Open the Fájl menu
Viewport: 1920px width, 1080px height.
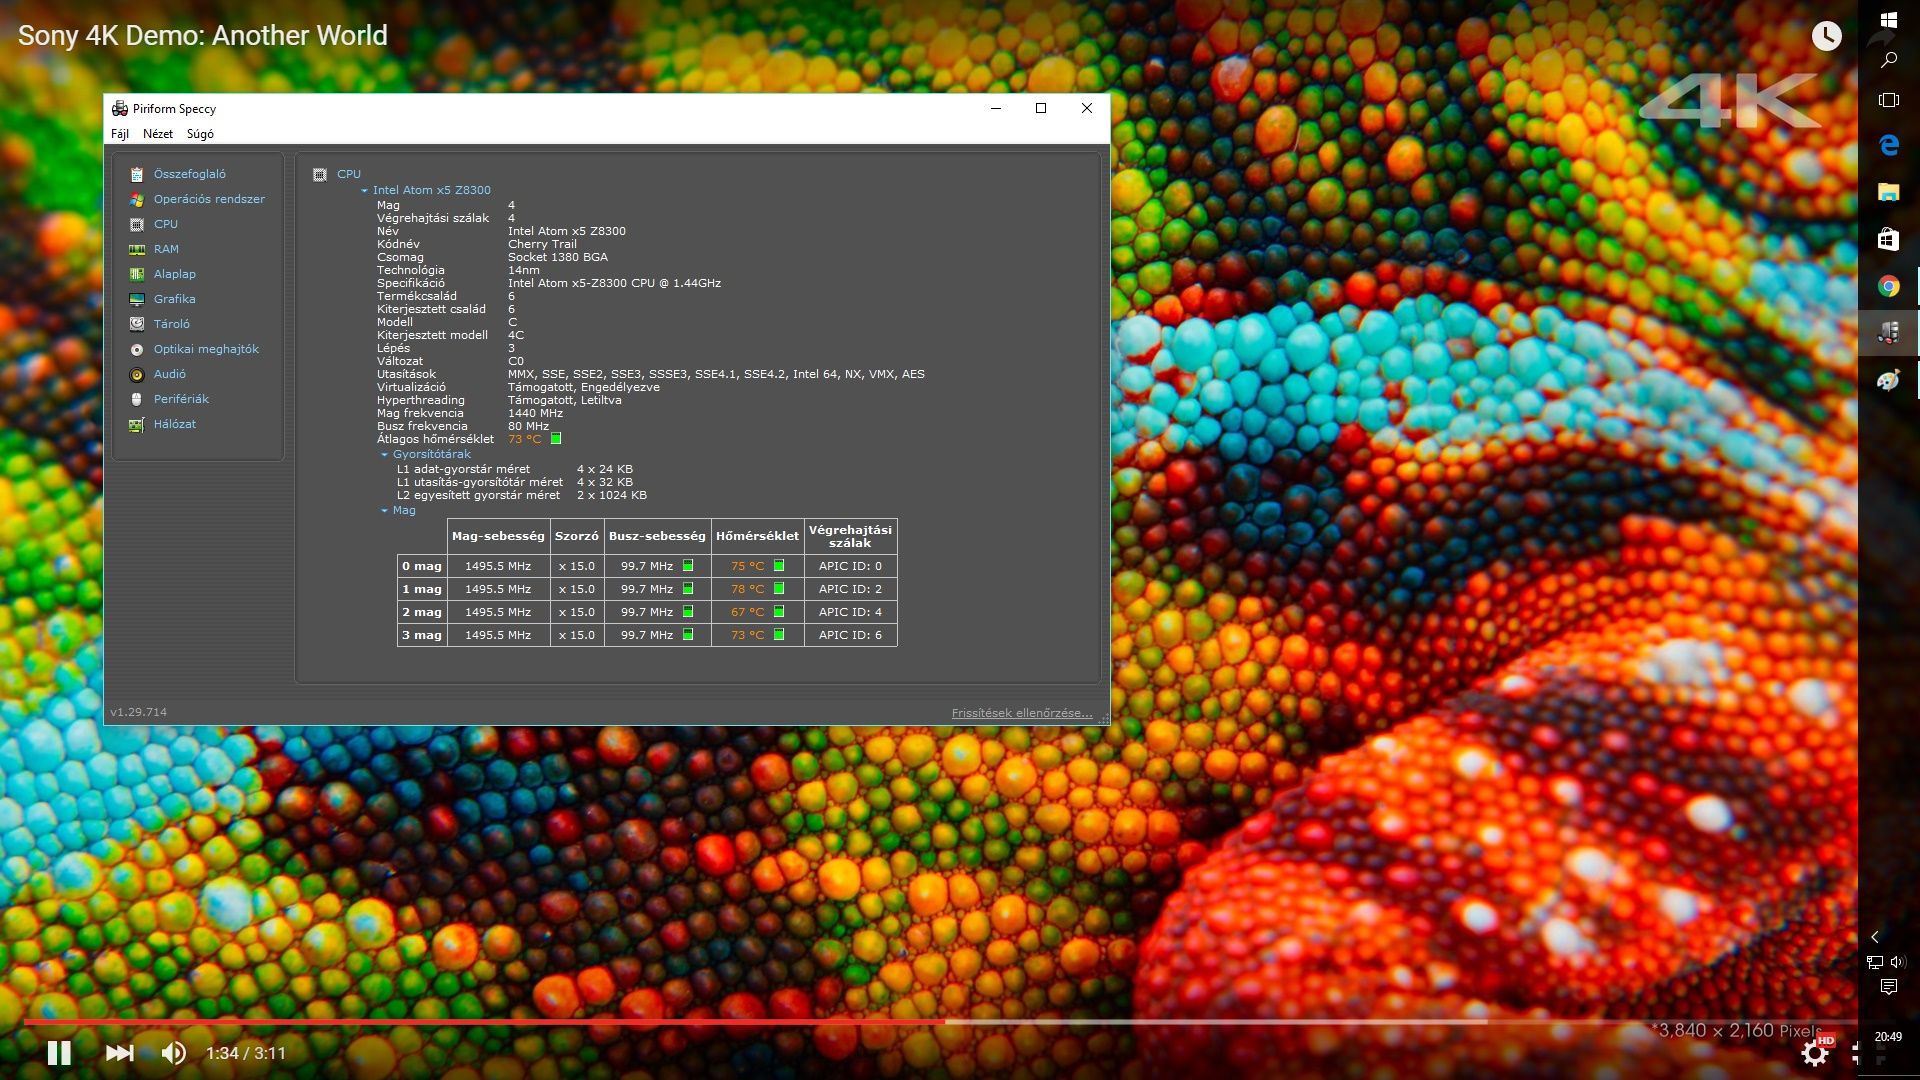point(120,134)
